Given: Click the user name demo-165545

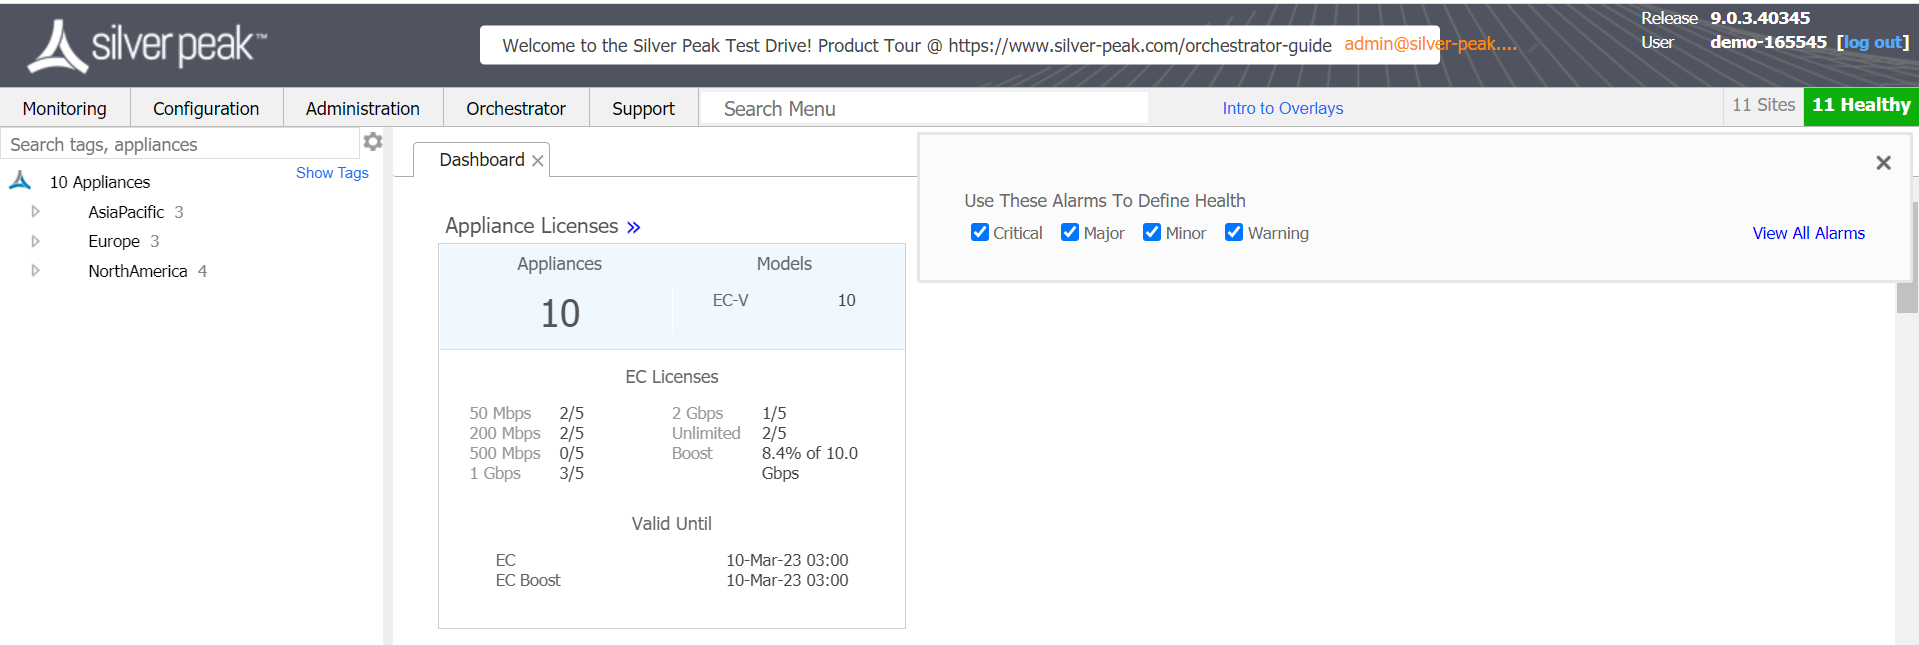Looking at the screenshot, I should [x=1768, y=42].
